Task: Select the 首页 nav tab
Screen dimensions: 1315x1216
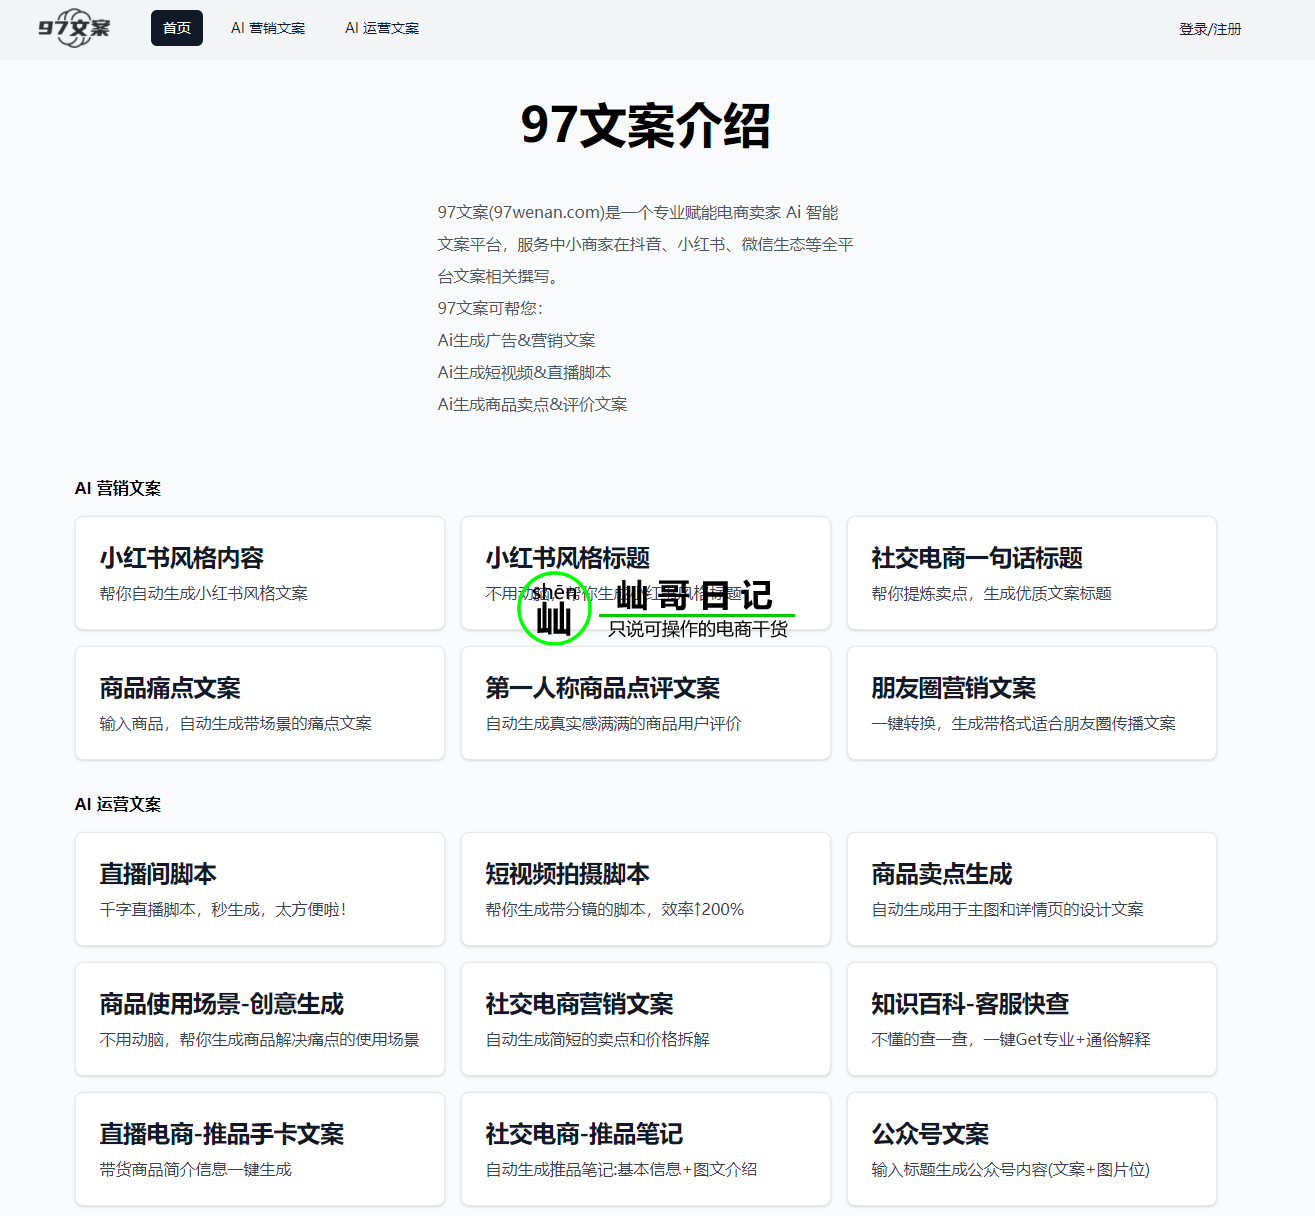Action: click(x=177, y=28)
